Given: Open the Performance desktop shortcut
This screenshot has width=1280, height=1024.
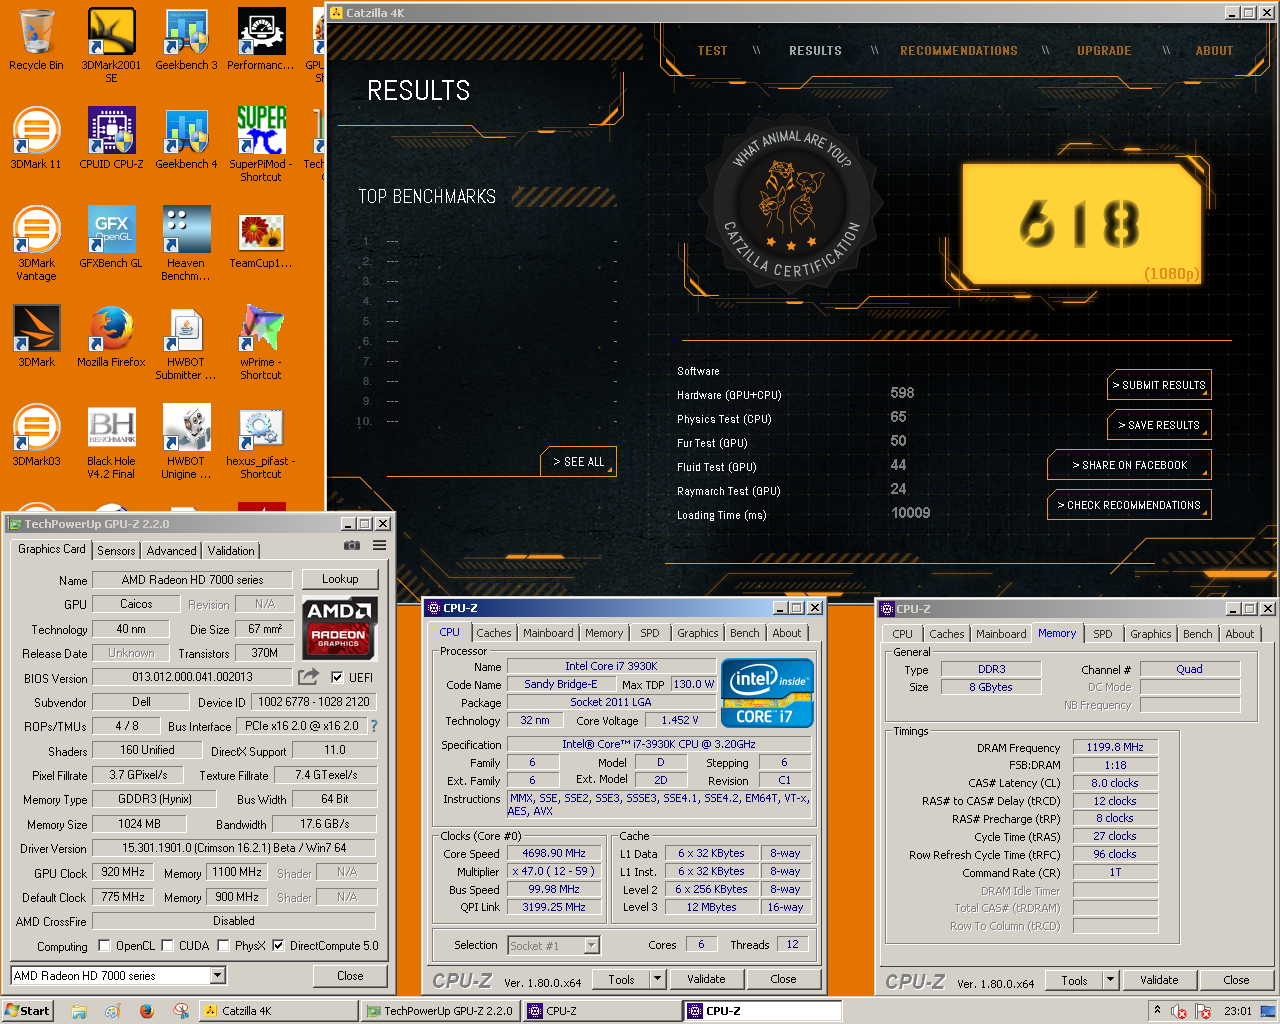Looking at the screenshot, I should pos(261,40).
